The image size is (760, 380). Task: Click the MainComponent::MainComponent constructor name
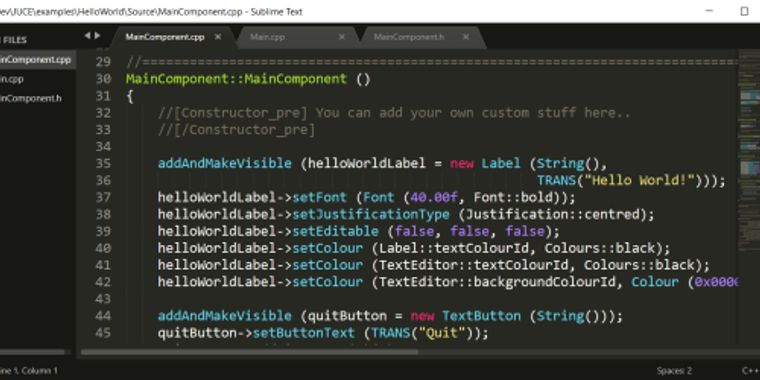pyautogui.click(x=236, y=79)
